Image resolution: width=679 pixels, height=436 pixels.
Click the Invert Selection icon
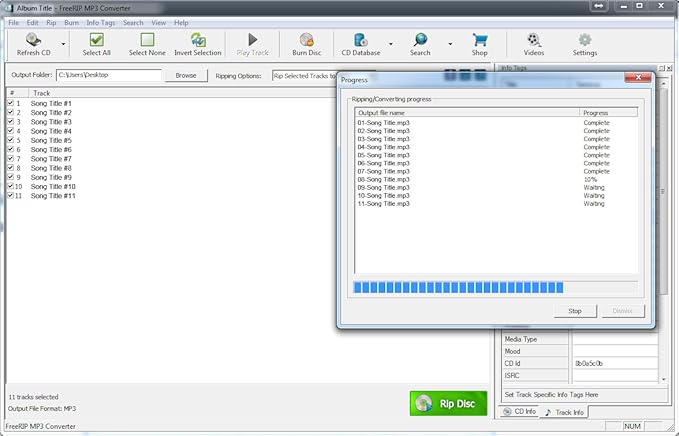click(x=198, y=44)
